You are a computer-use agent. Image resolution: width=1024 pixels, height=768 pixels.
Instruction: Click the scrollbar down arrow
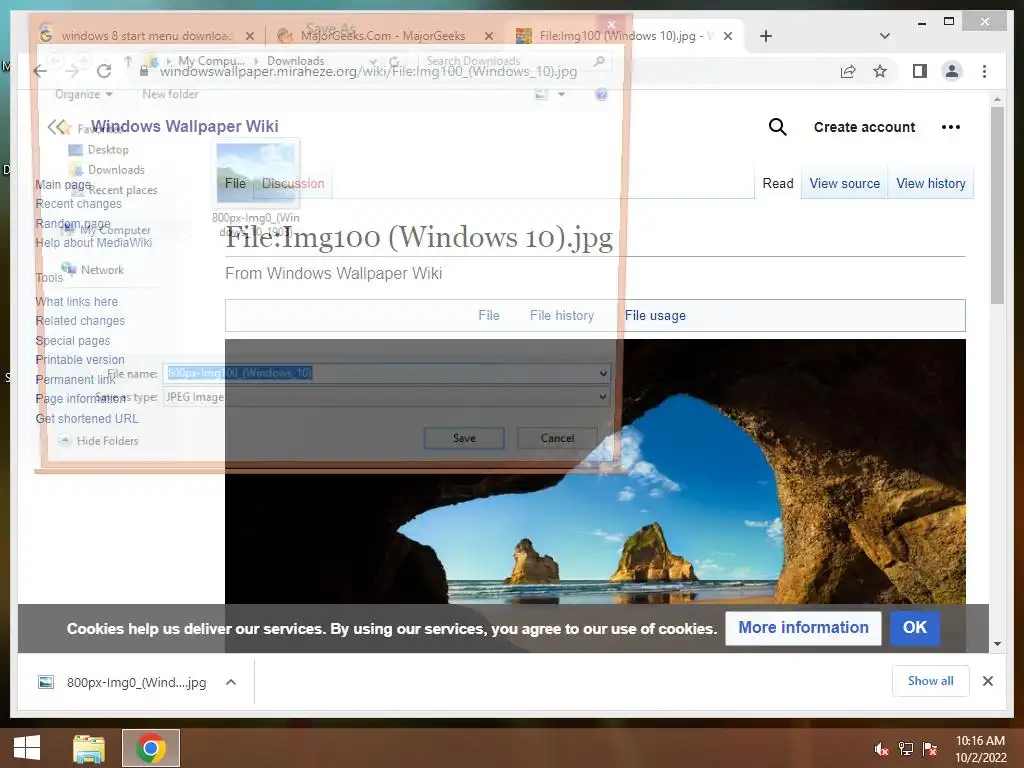tap(997, 644)
